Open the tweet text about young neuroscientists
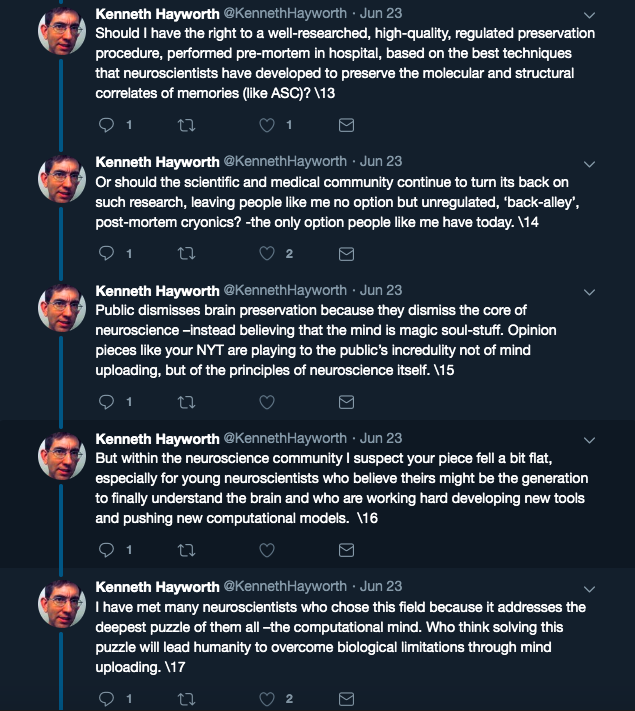 click(342, 488)
